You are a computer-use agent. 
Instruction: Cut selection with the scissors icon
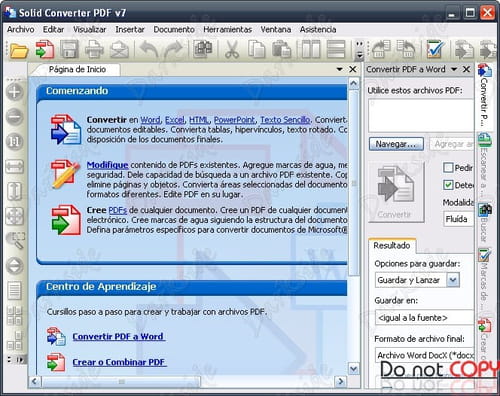point(232,49)
